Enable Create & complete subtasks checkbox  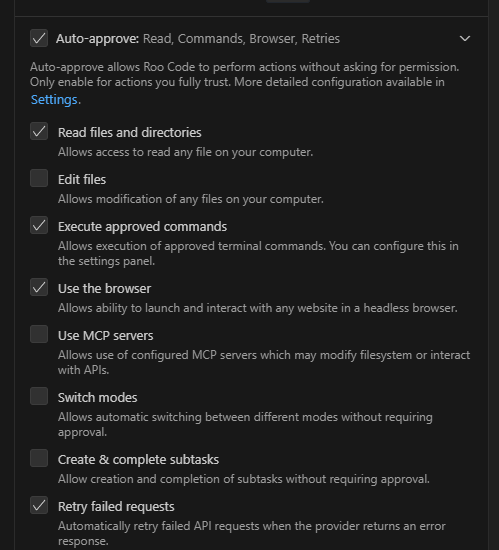pos(39,458)
